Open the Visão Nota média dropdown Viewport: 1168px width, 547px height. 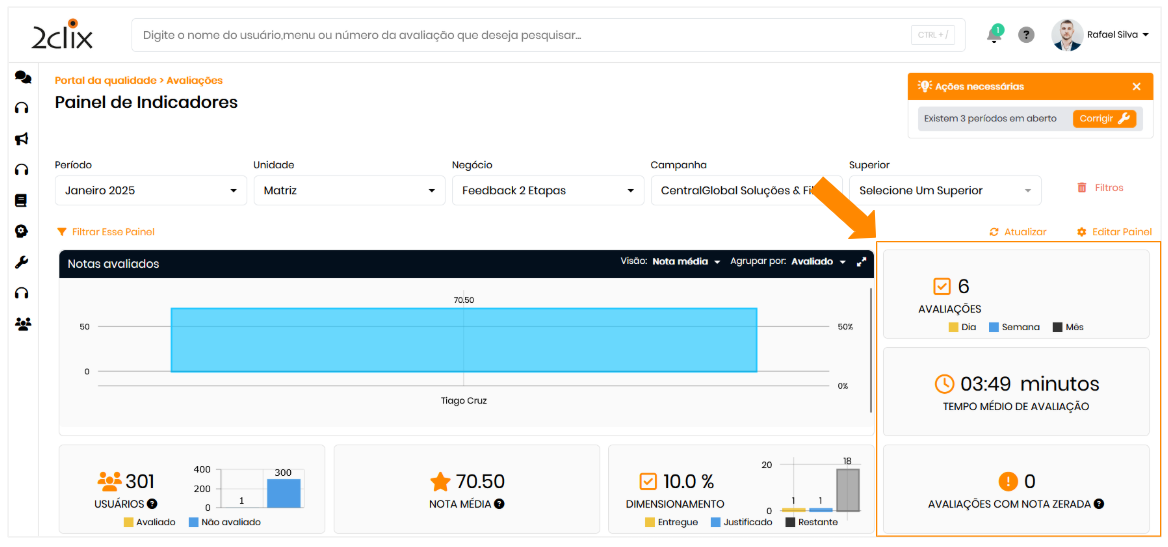(x=686, y=262)
